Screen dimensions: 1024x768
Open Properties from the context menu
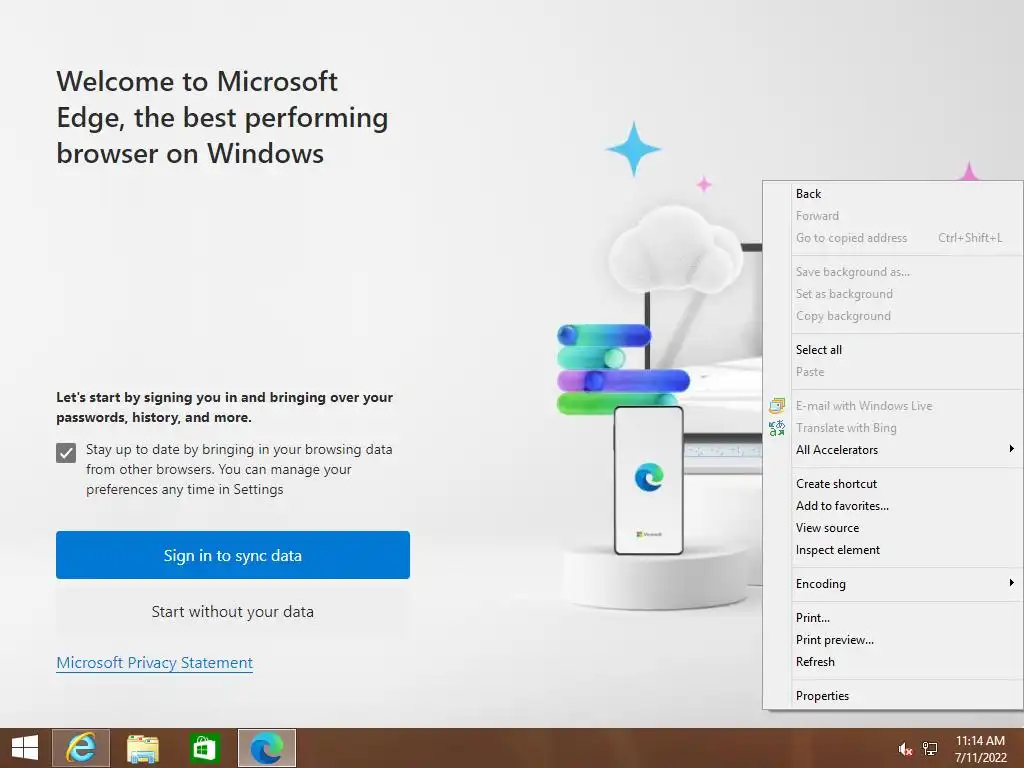[893, 696]
